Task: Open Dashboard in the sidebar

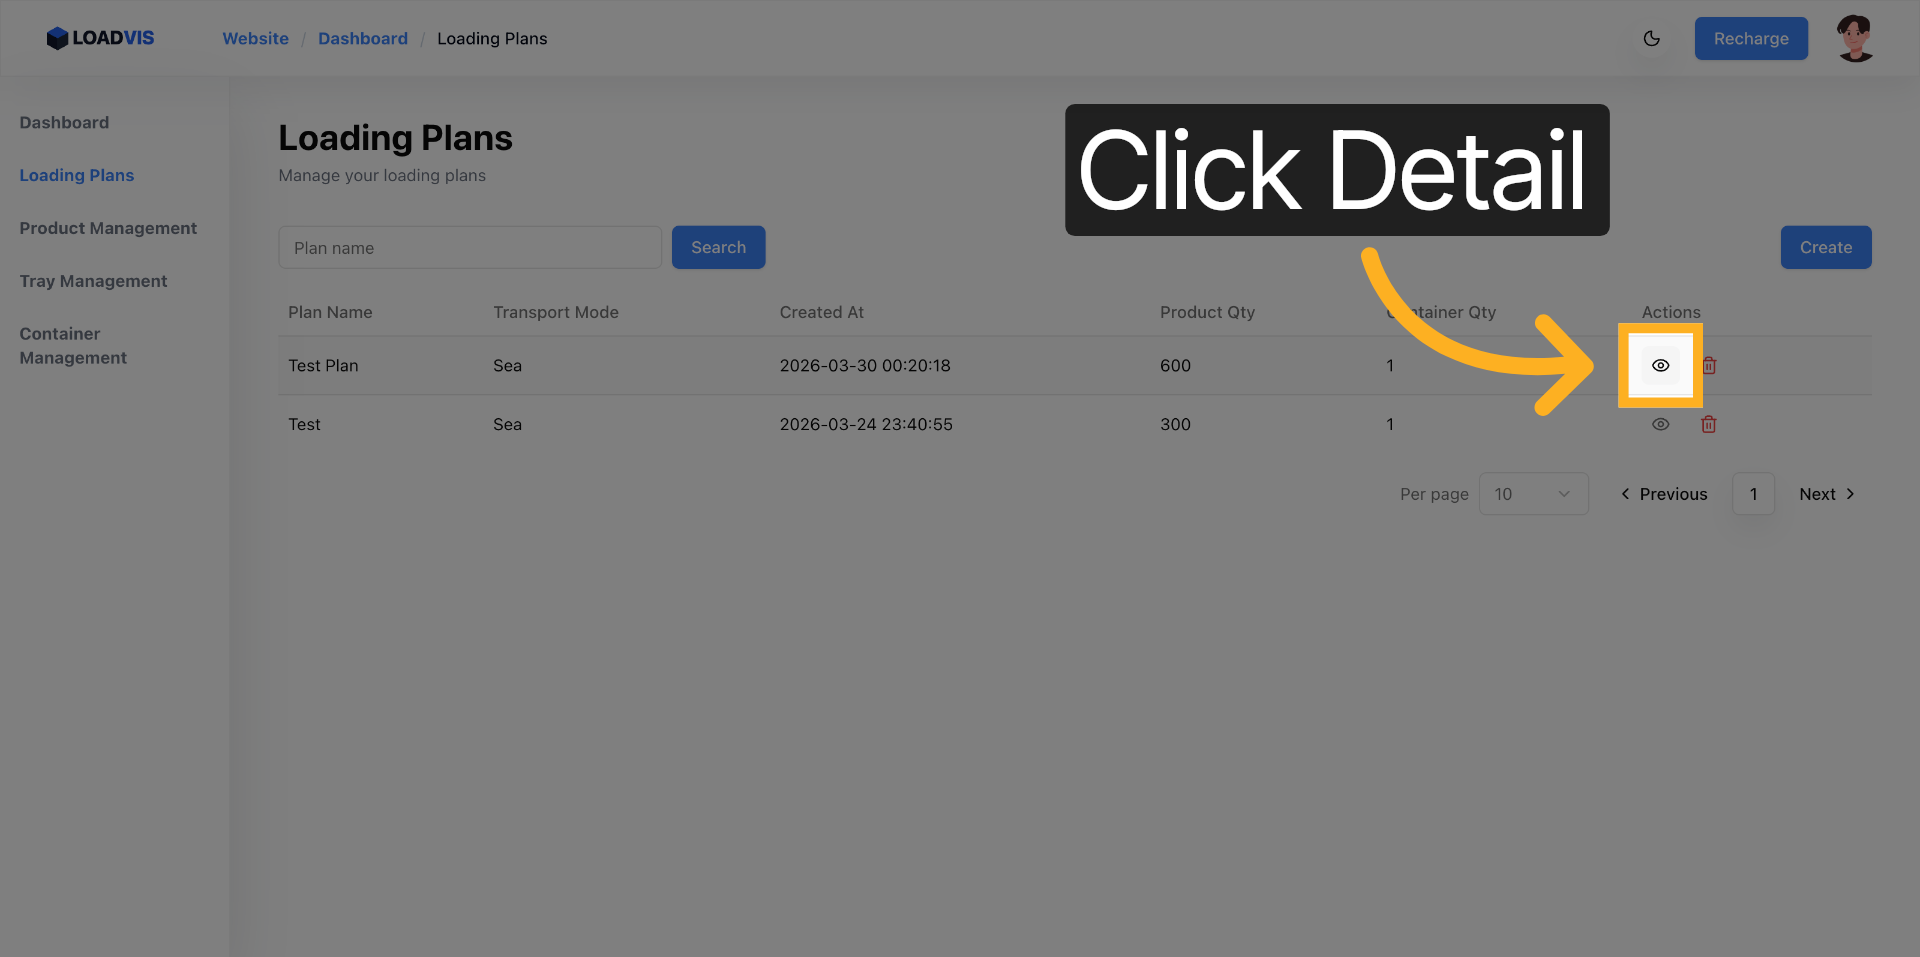Action: (64, 123)
